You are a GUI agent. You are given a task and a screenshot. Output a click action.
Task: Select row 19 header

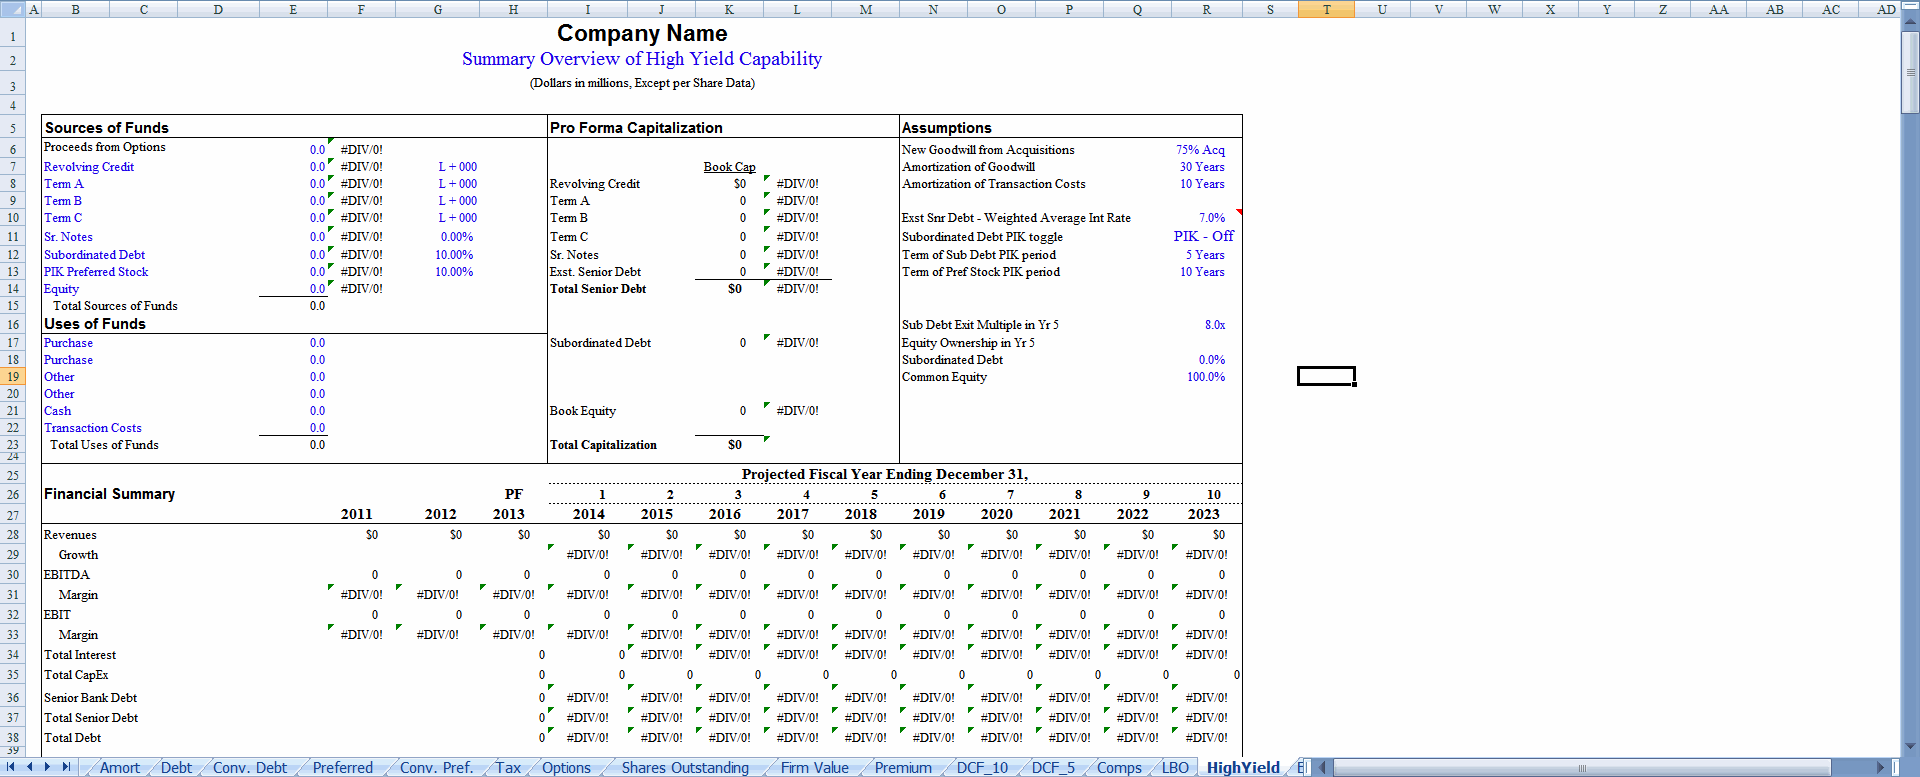pyautogui.click(x=13, y=377)
